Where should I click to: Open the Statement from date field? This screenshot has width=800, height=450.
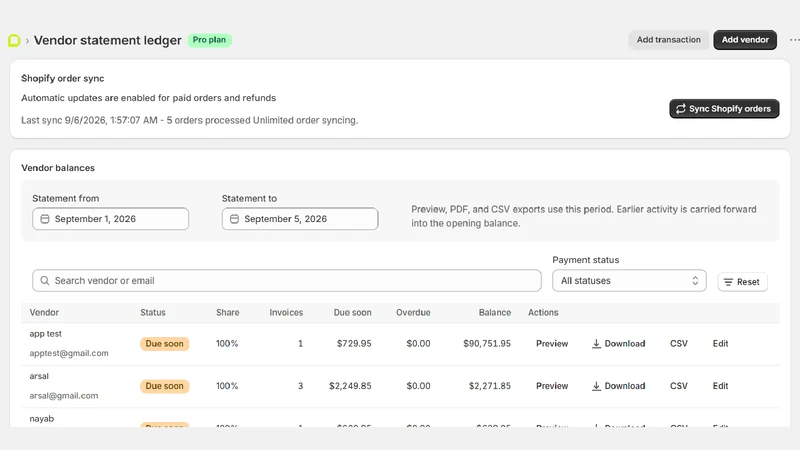click(110, 219)
